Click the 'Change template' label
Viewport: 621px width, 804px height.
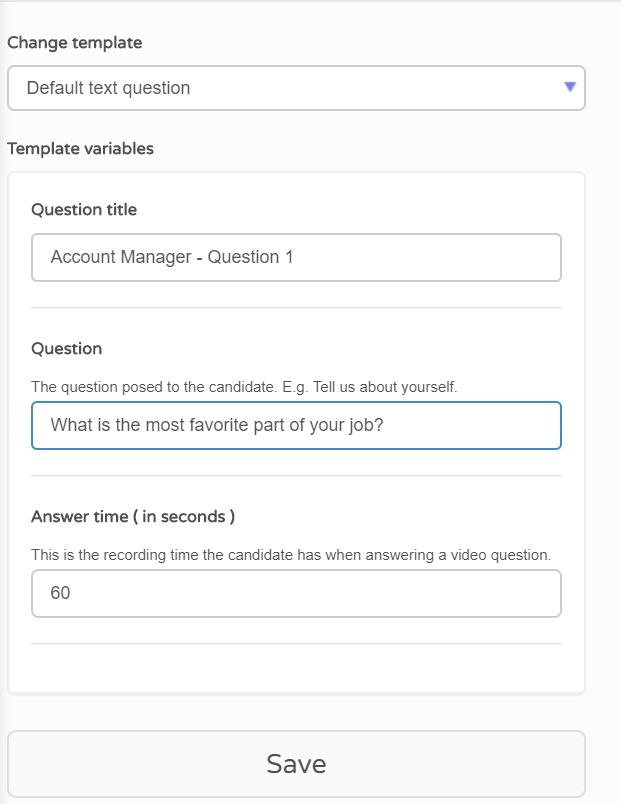point(75,43)
